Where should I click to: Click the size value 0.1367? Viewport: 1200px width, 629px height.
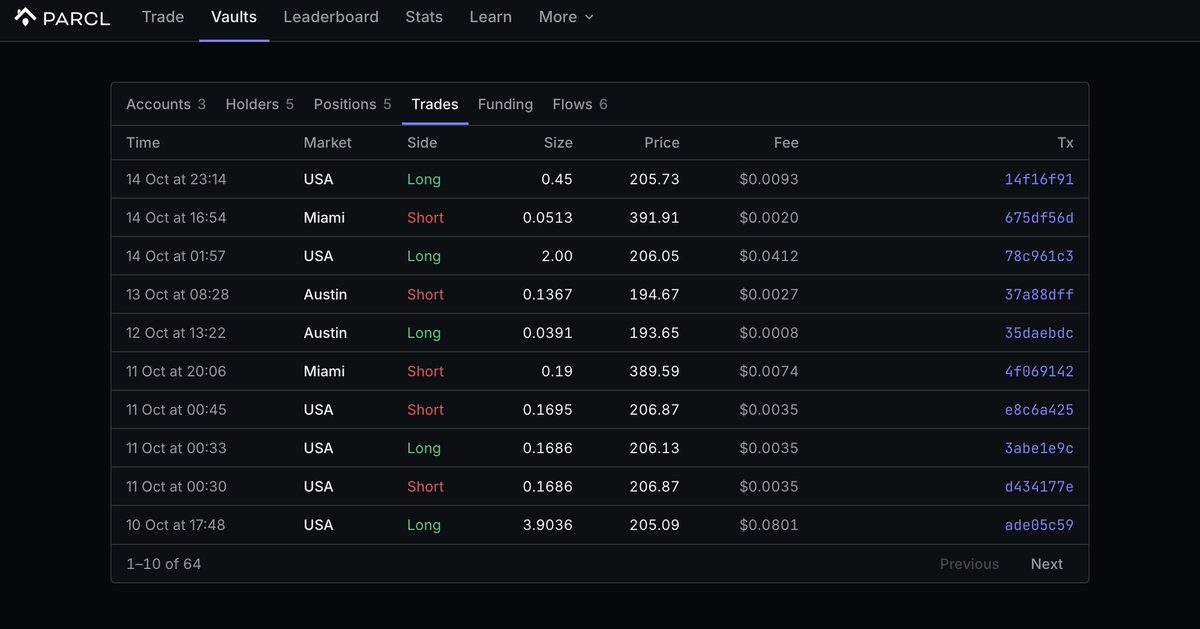[x=548, y=295]
